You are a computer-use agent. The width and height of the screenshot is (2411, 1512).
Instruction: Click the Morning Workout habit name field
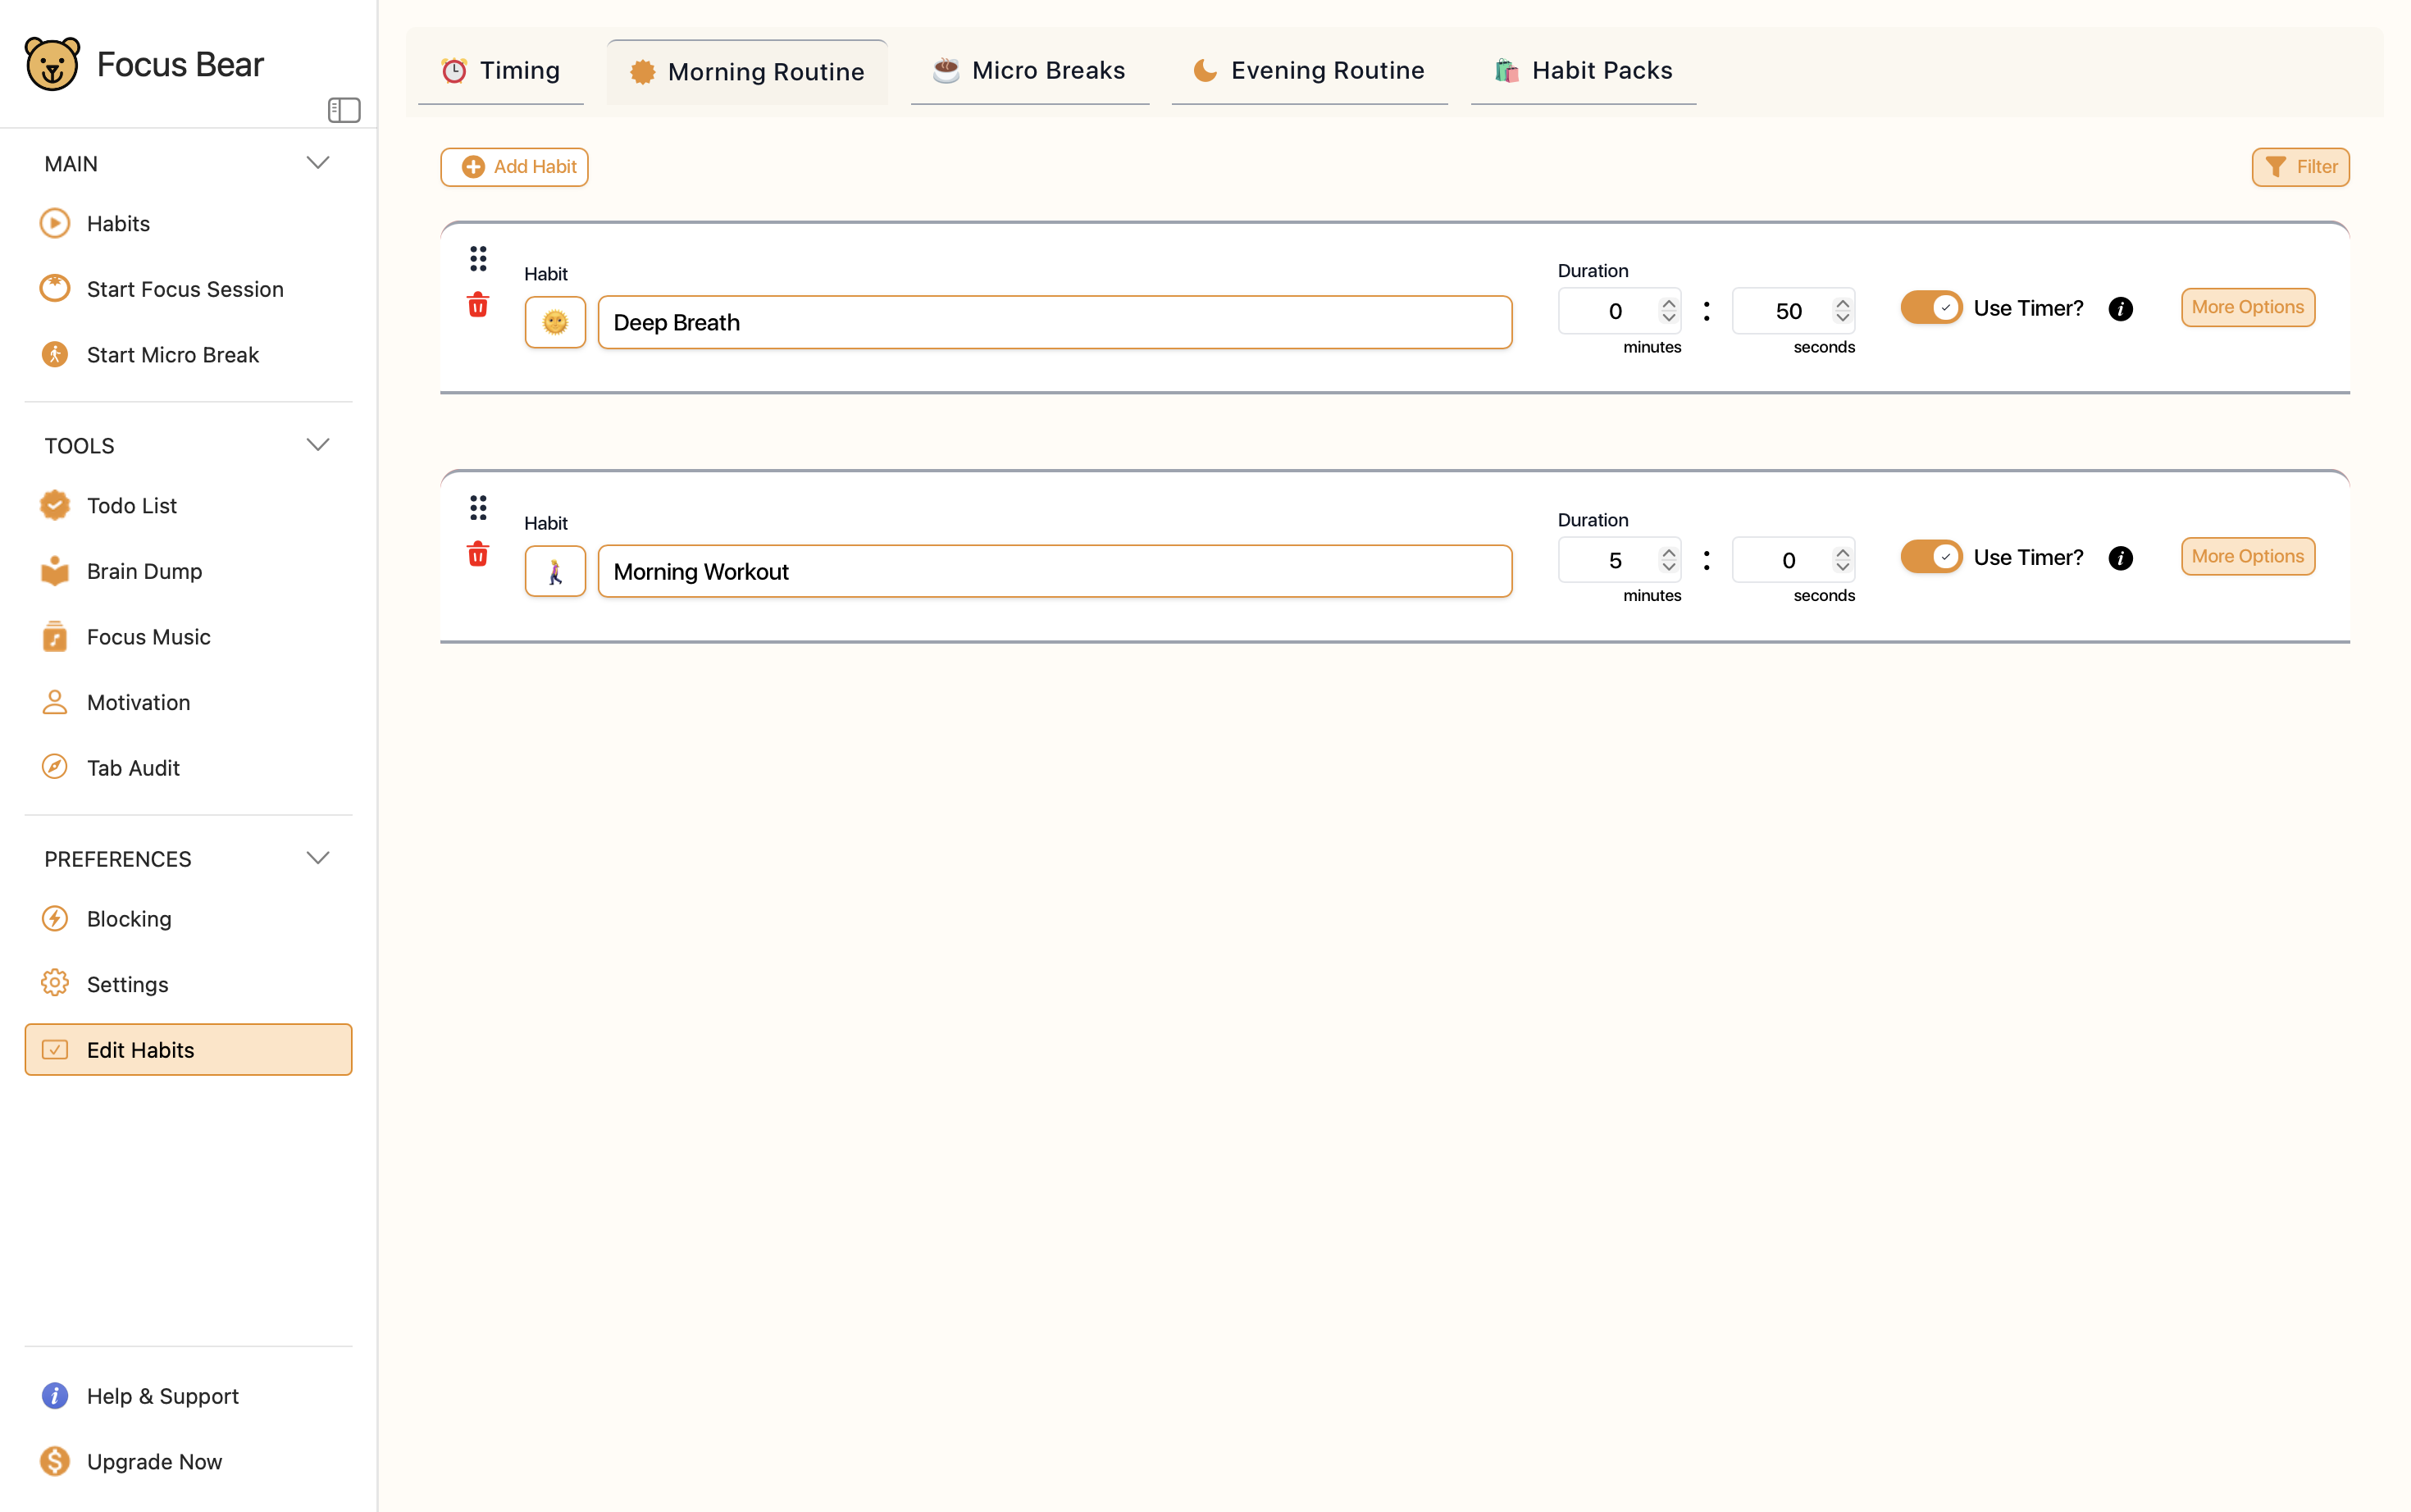click(1054, 571)
